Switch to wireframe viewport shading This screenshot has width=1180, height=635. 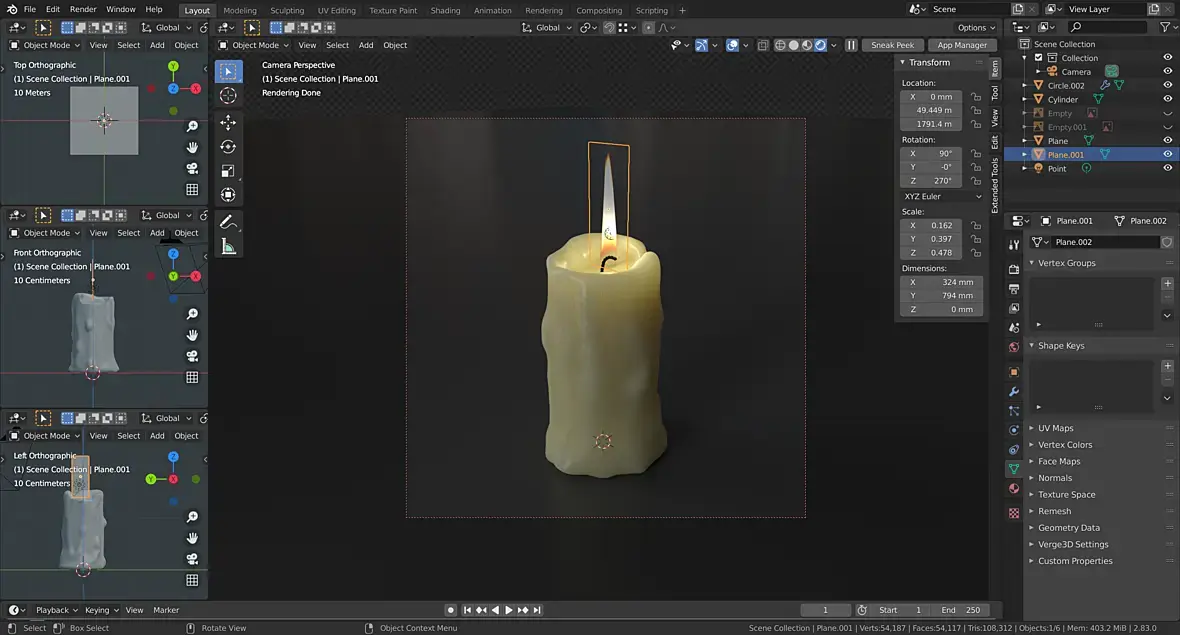(780, 45)
